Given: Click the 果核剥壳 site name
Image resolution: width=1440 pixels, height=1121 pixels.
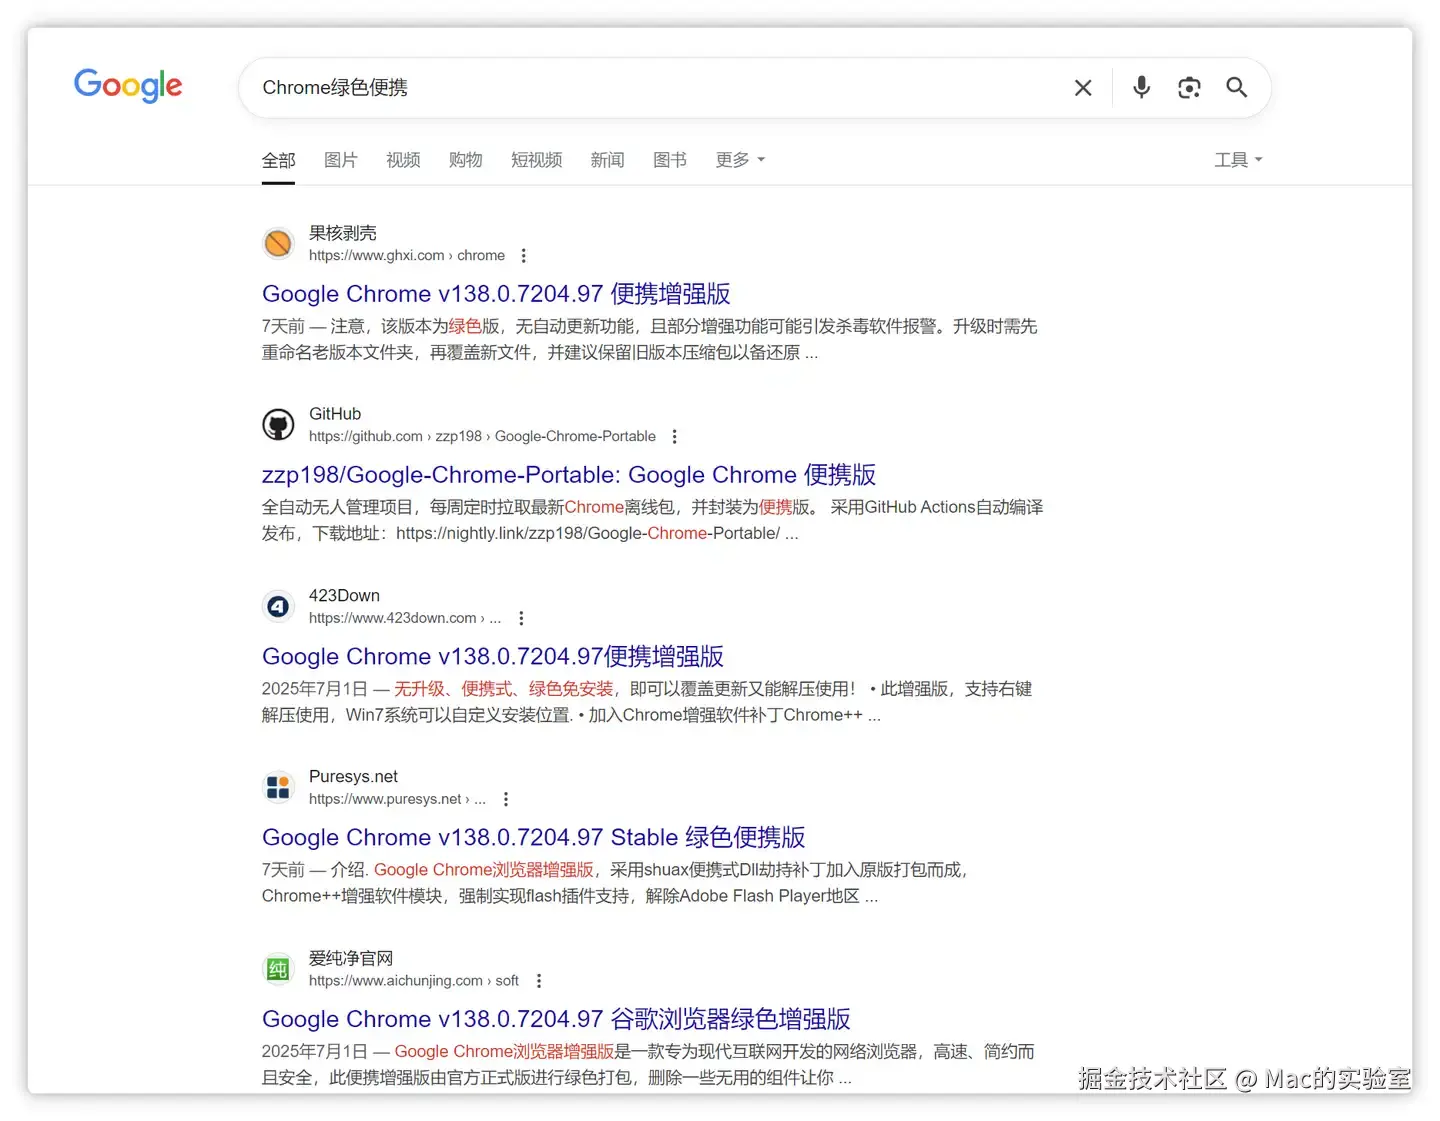Looking at the screenshot, I should 343,233.
